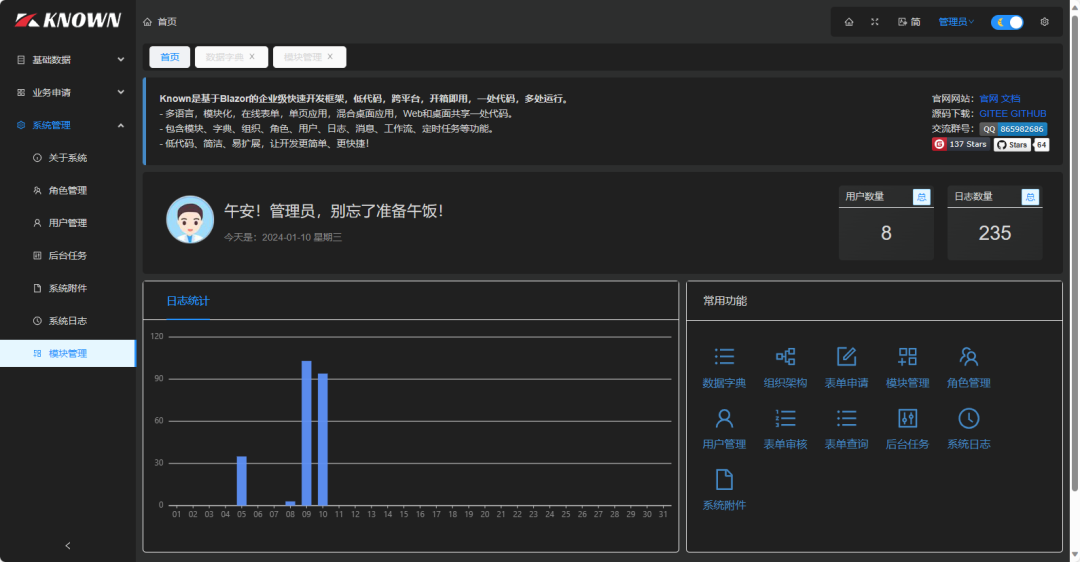Open the 文档 documentation link

pyautogui.click(x=1011, y=99)
